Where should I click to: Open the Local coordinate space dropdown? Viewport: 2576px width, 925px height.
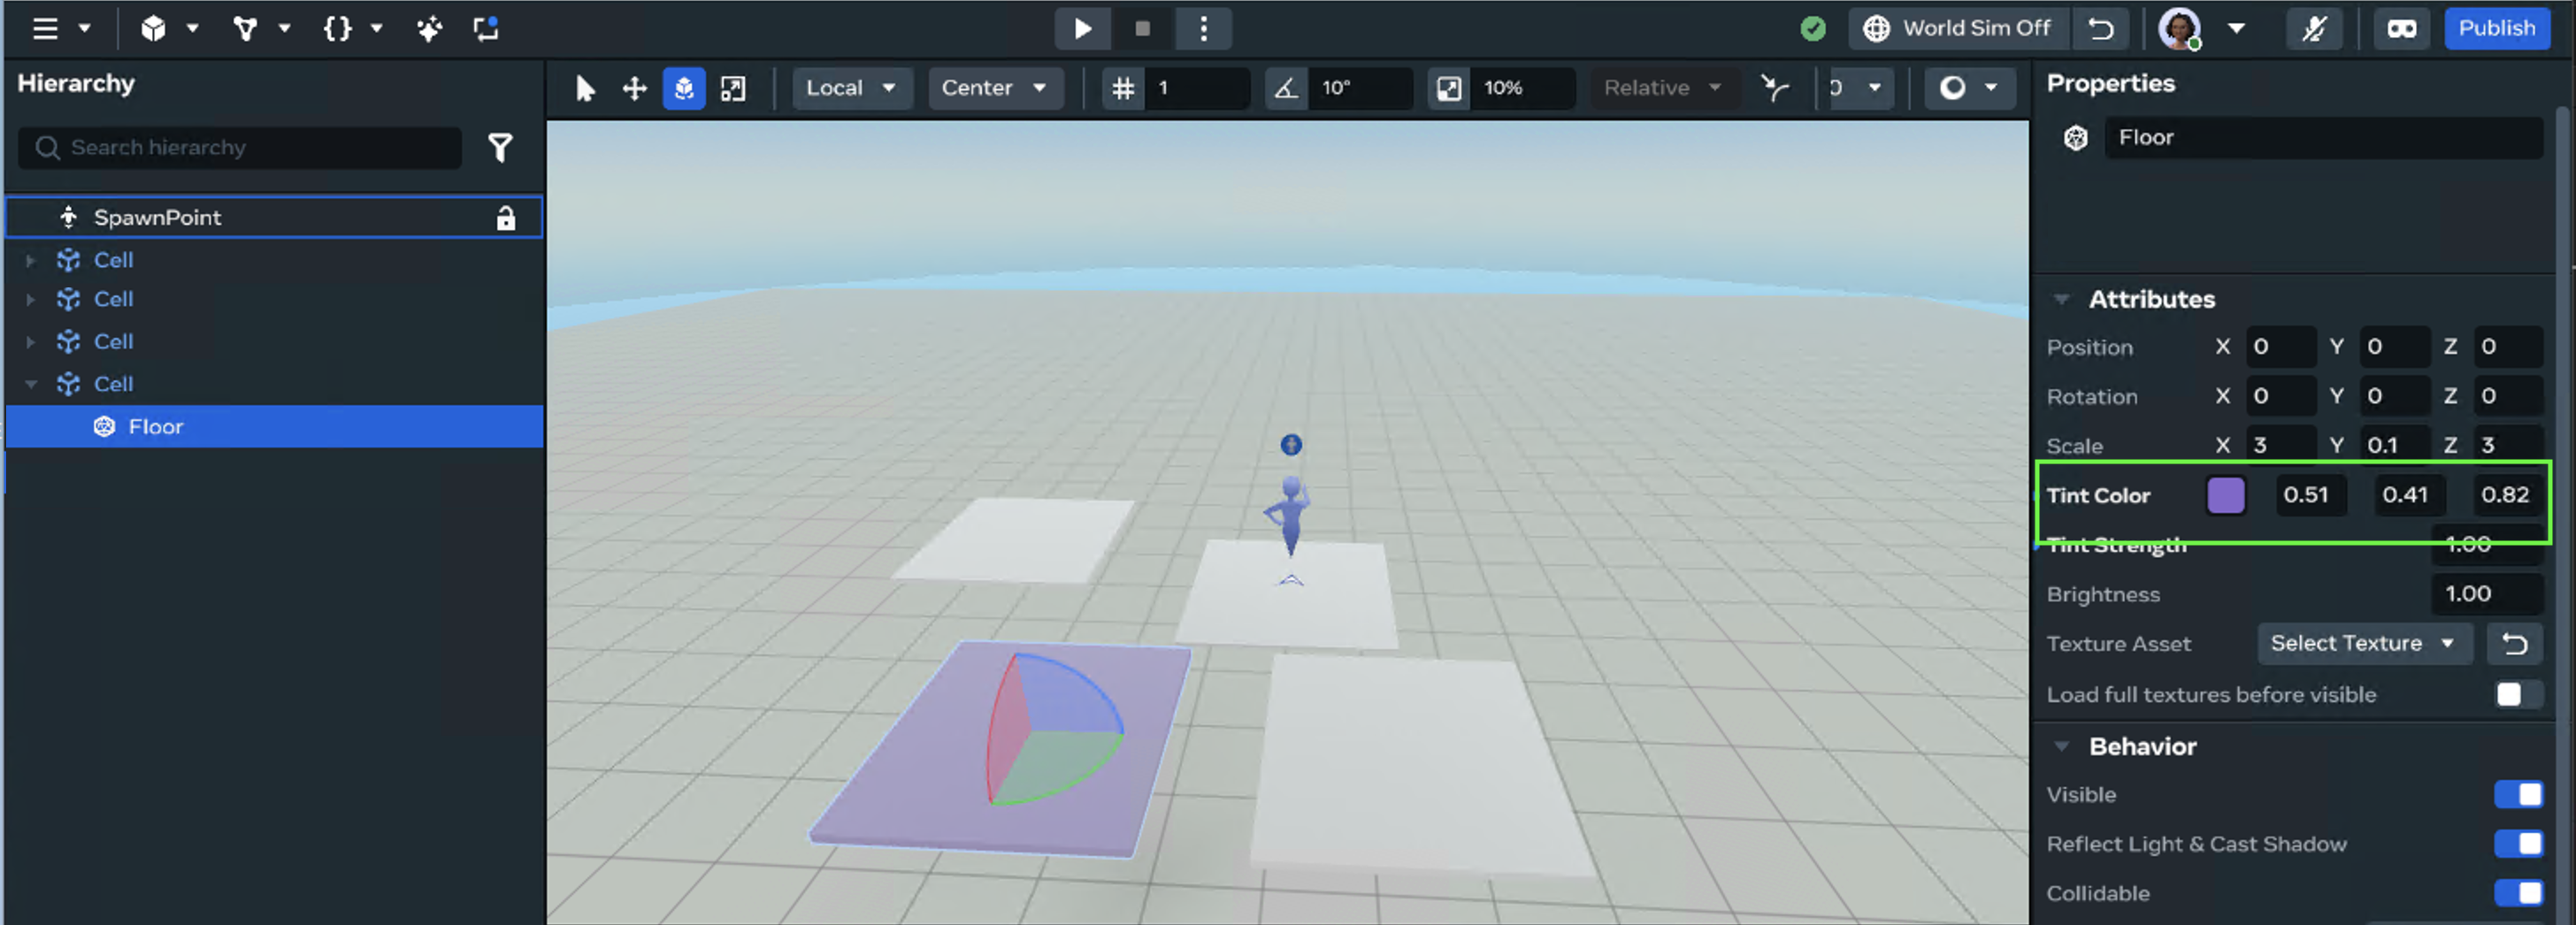850,89
